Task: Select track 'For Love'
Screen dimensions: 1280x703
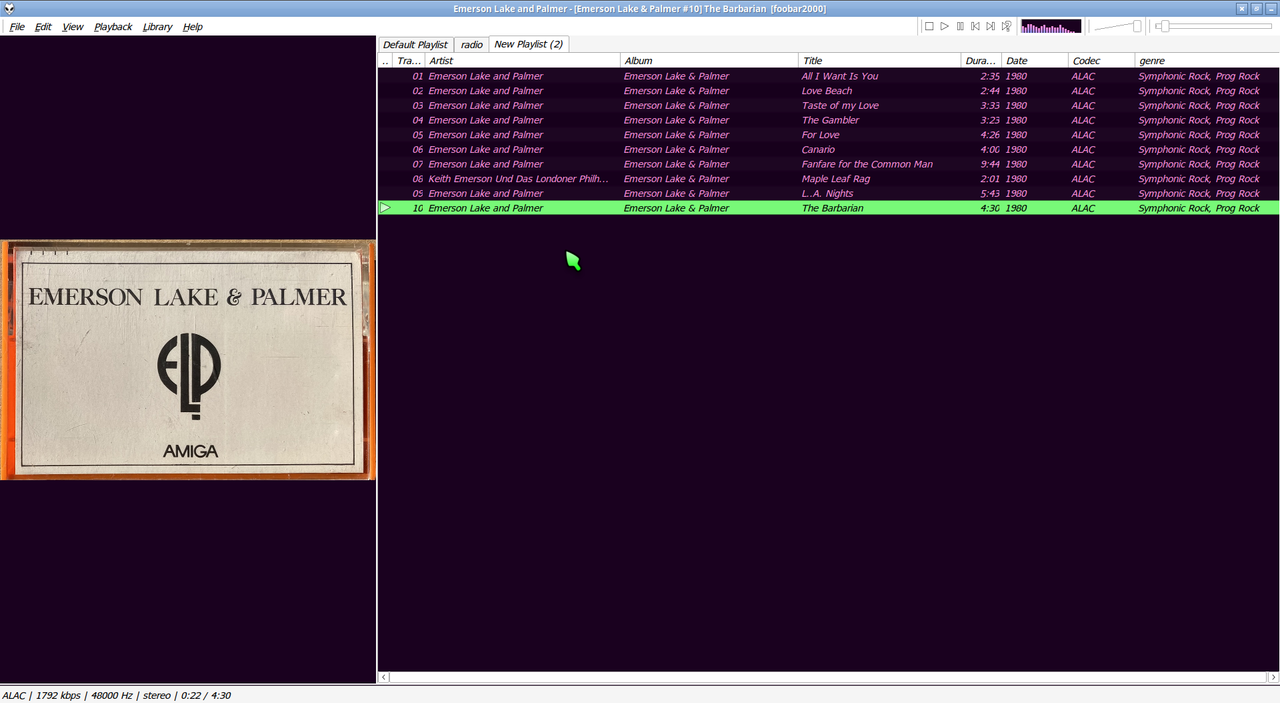Action: click(829, 135)
